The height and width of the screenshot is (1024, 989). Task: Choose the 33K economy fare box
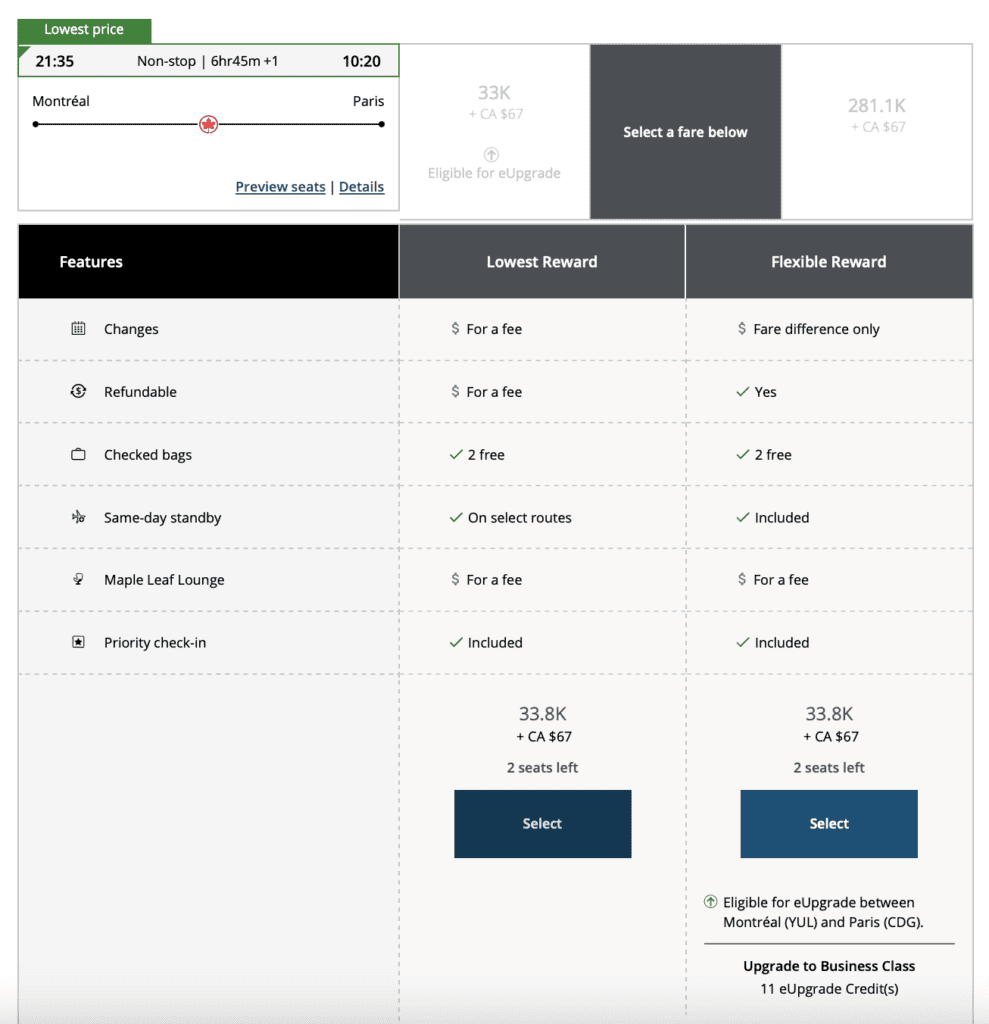[x=494, y=130]
